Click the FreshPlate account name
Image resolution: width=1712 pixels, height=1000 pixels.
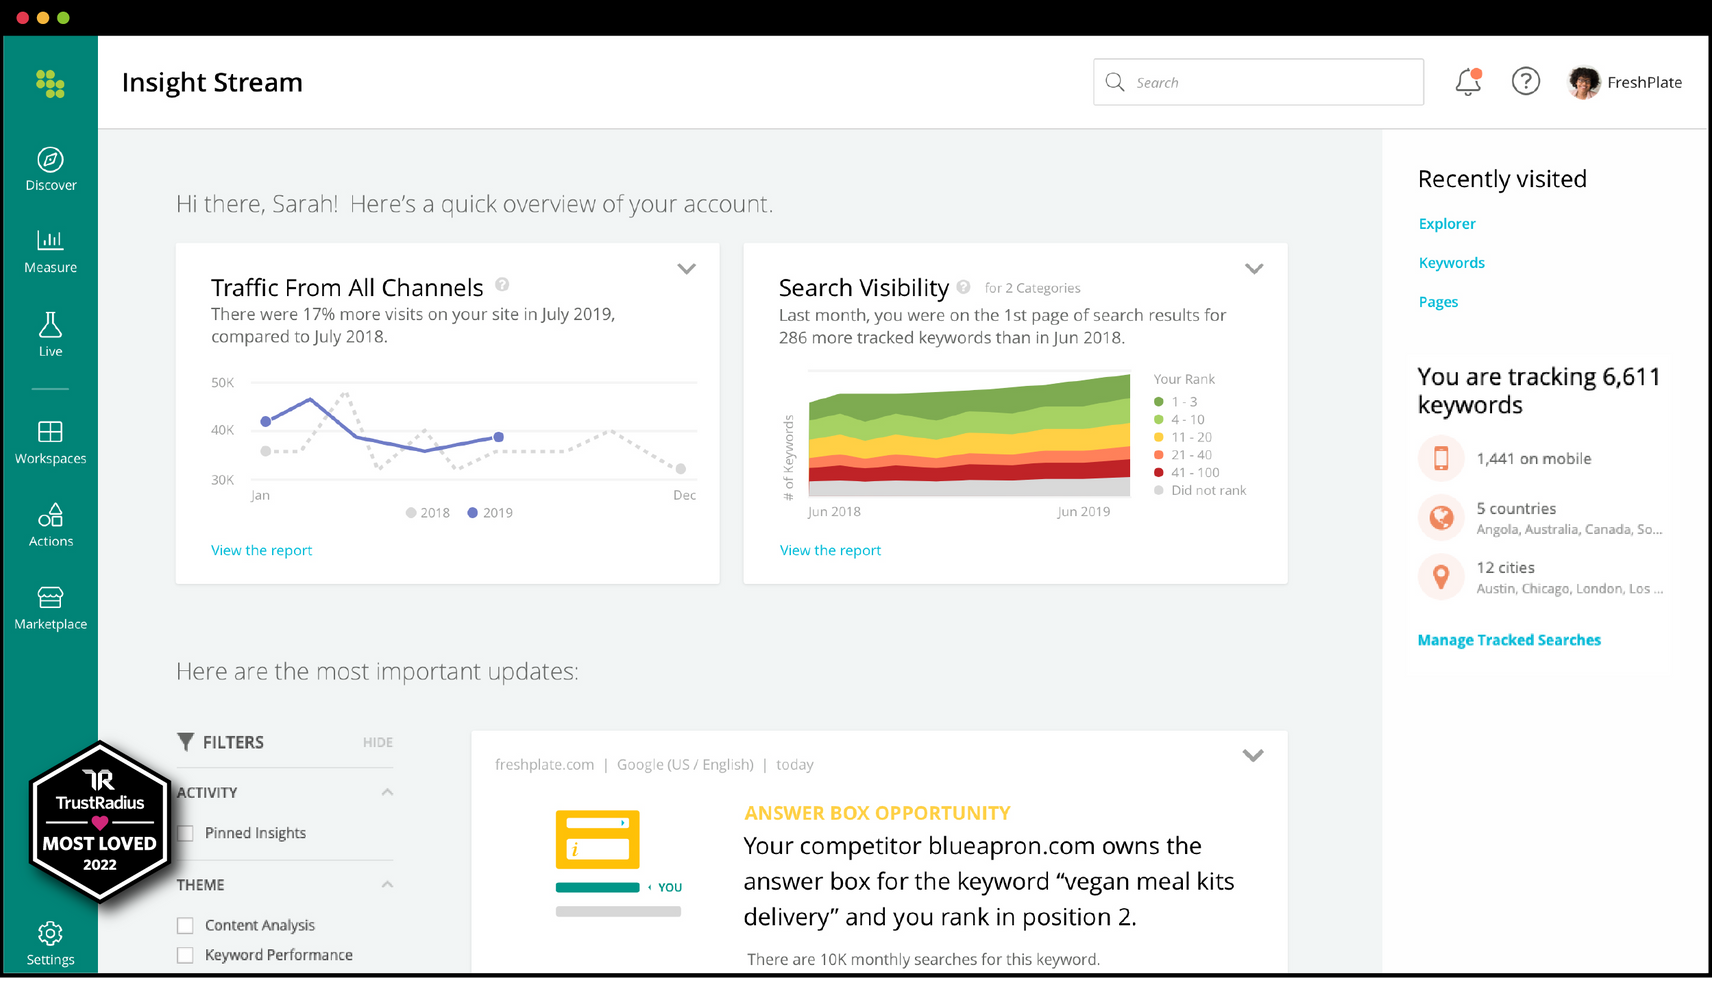pos(1644,82)
